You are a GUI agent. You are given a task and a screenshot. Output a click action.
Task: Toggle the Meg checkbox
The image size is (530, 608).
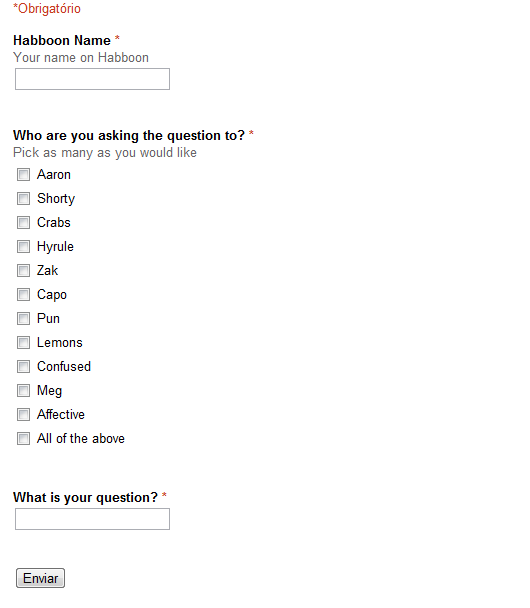tap(23, 390)
